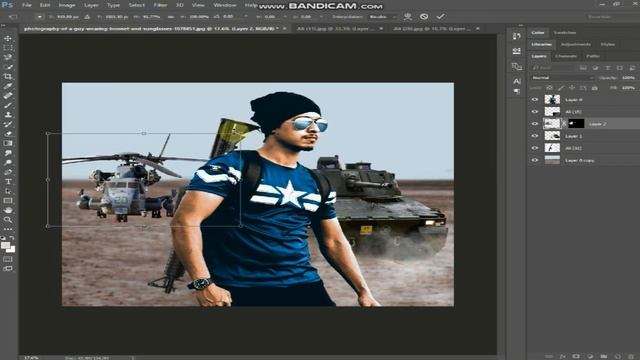Open the Interpolation dropdown
Viewport: 640px width, 360px height.
coord(383,17)
